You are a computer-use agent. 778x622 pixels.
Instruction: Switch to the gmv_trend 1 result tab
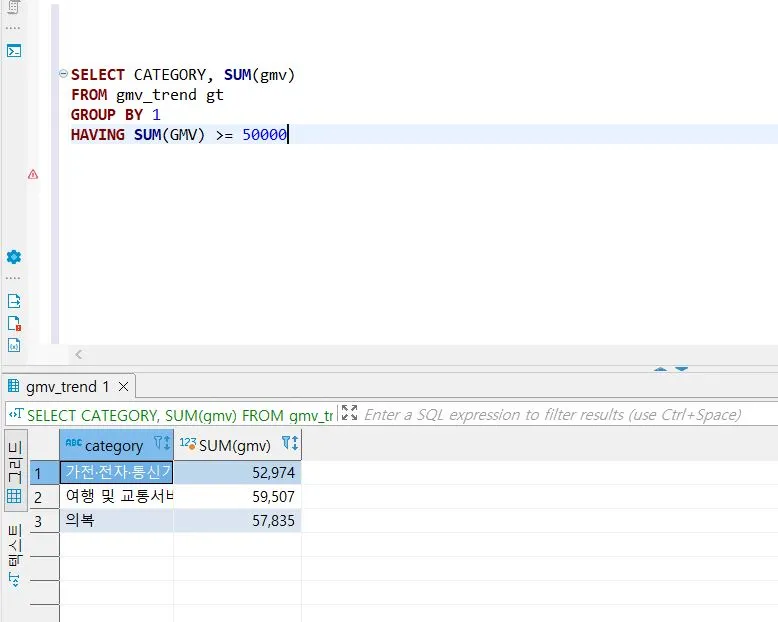click(x=67, y=386)
